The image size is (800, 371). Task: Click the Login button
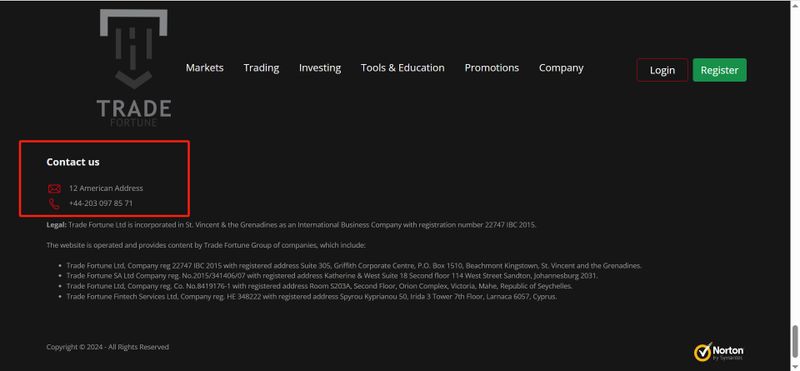tap(662, 70)
